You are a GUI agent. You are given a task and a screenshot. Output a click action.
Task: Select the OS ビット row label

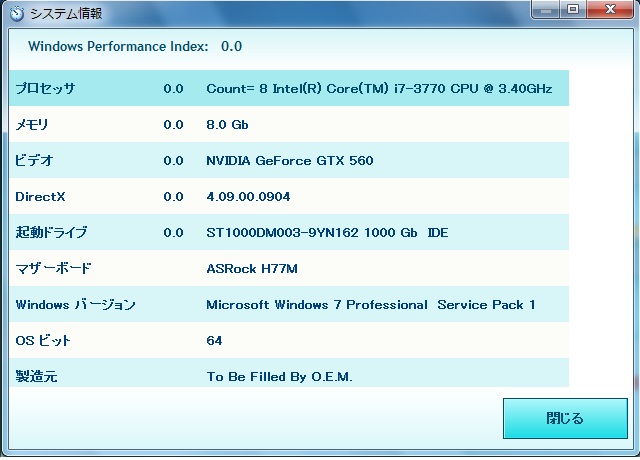tap(43, 340)
